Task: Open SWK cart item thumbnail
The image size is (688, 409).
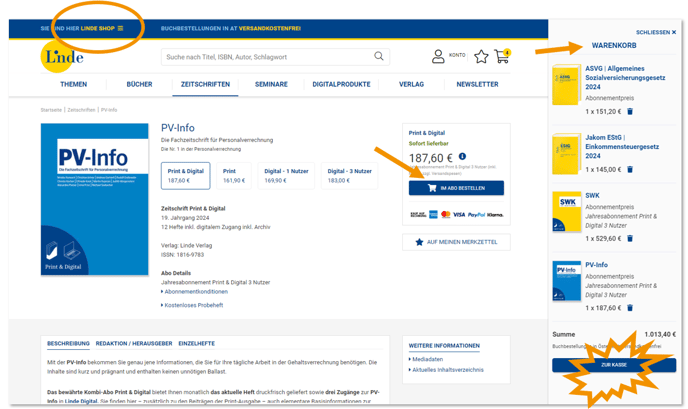Action: point(566,212)
